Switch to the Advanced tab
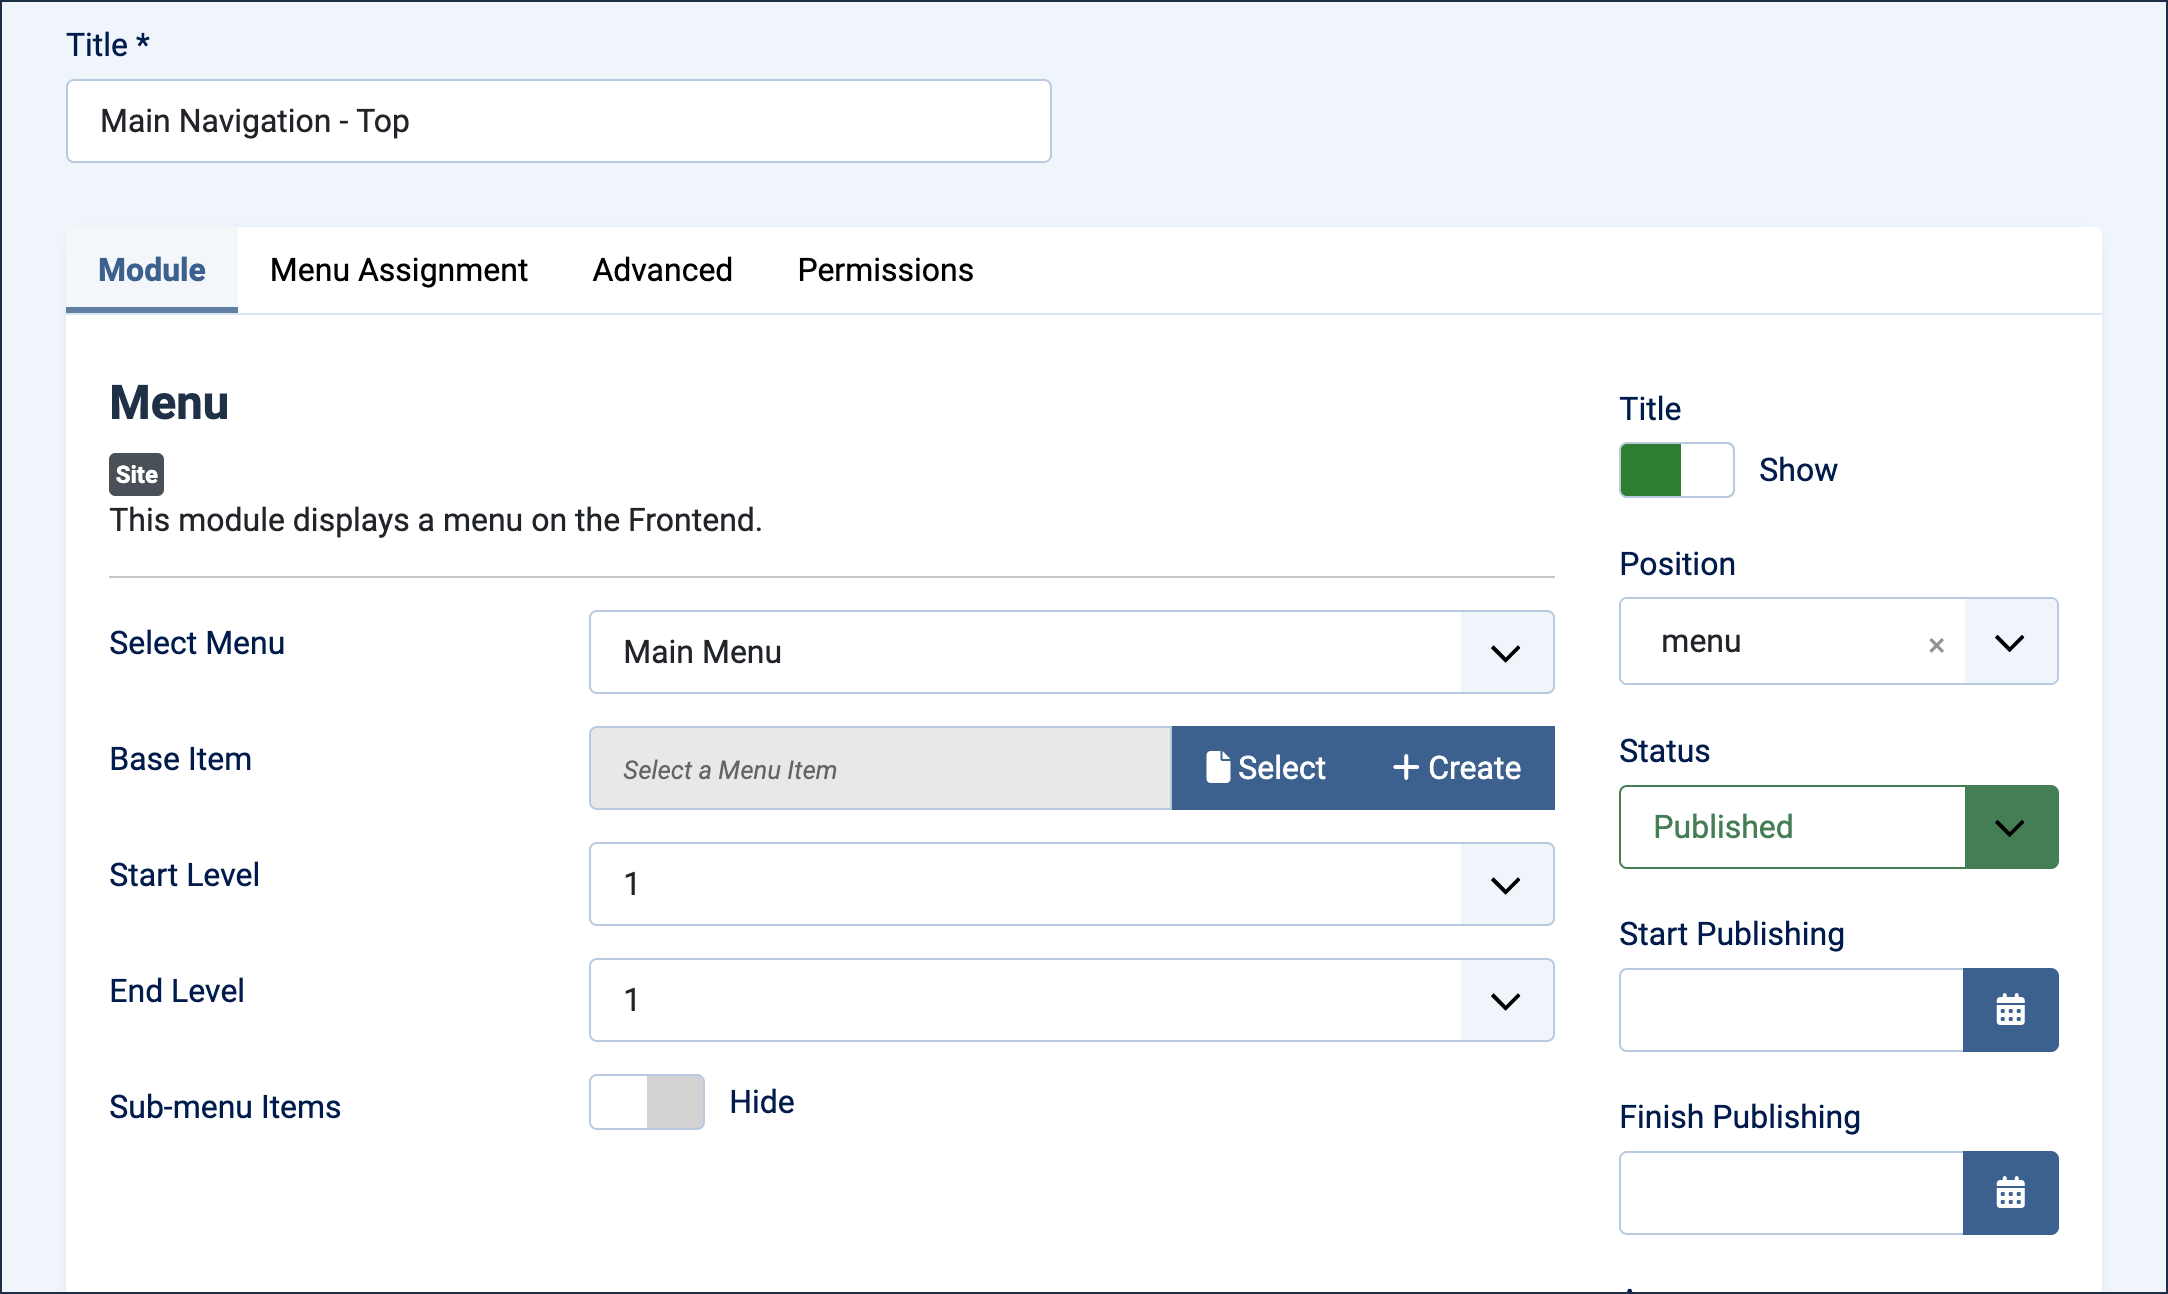 [662, 270]
